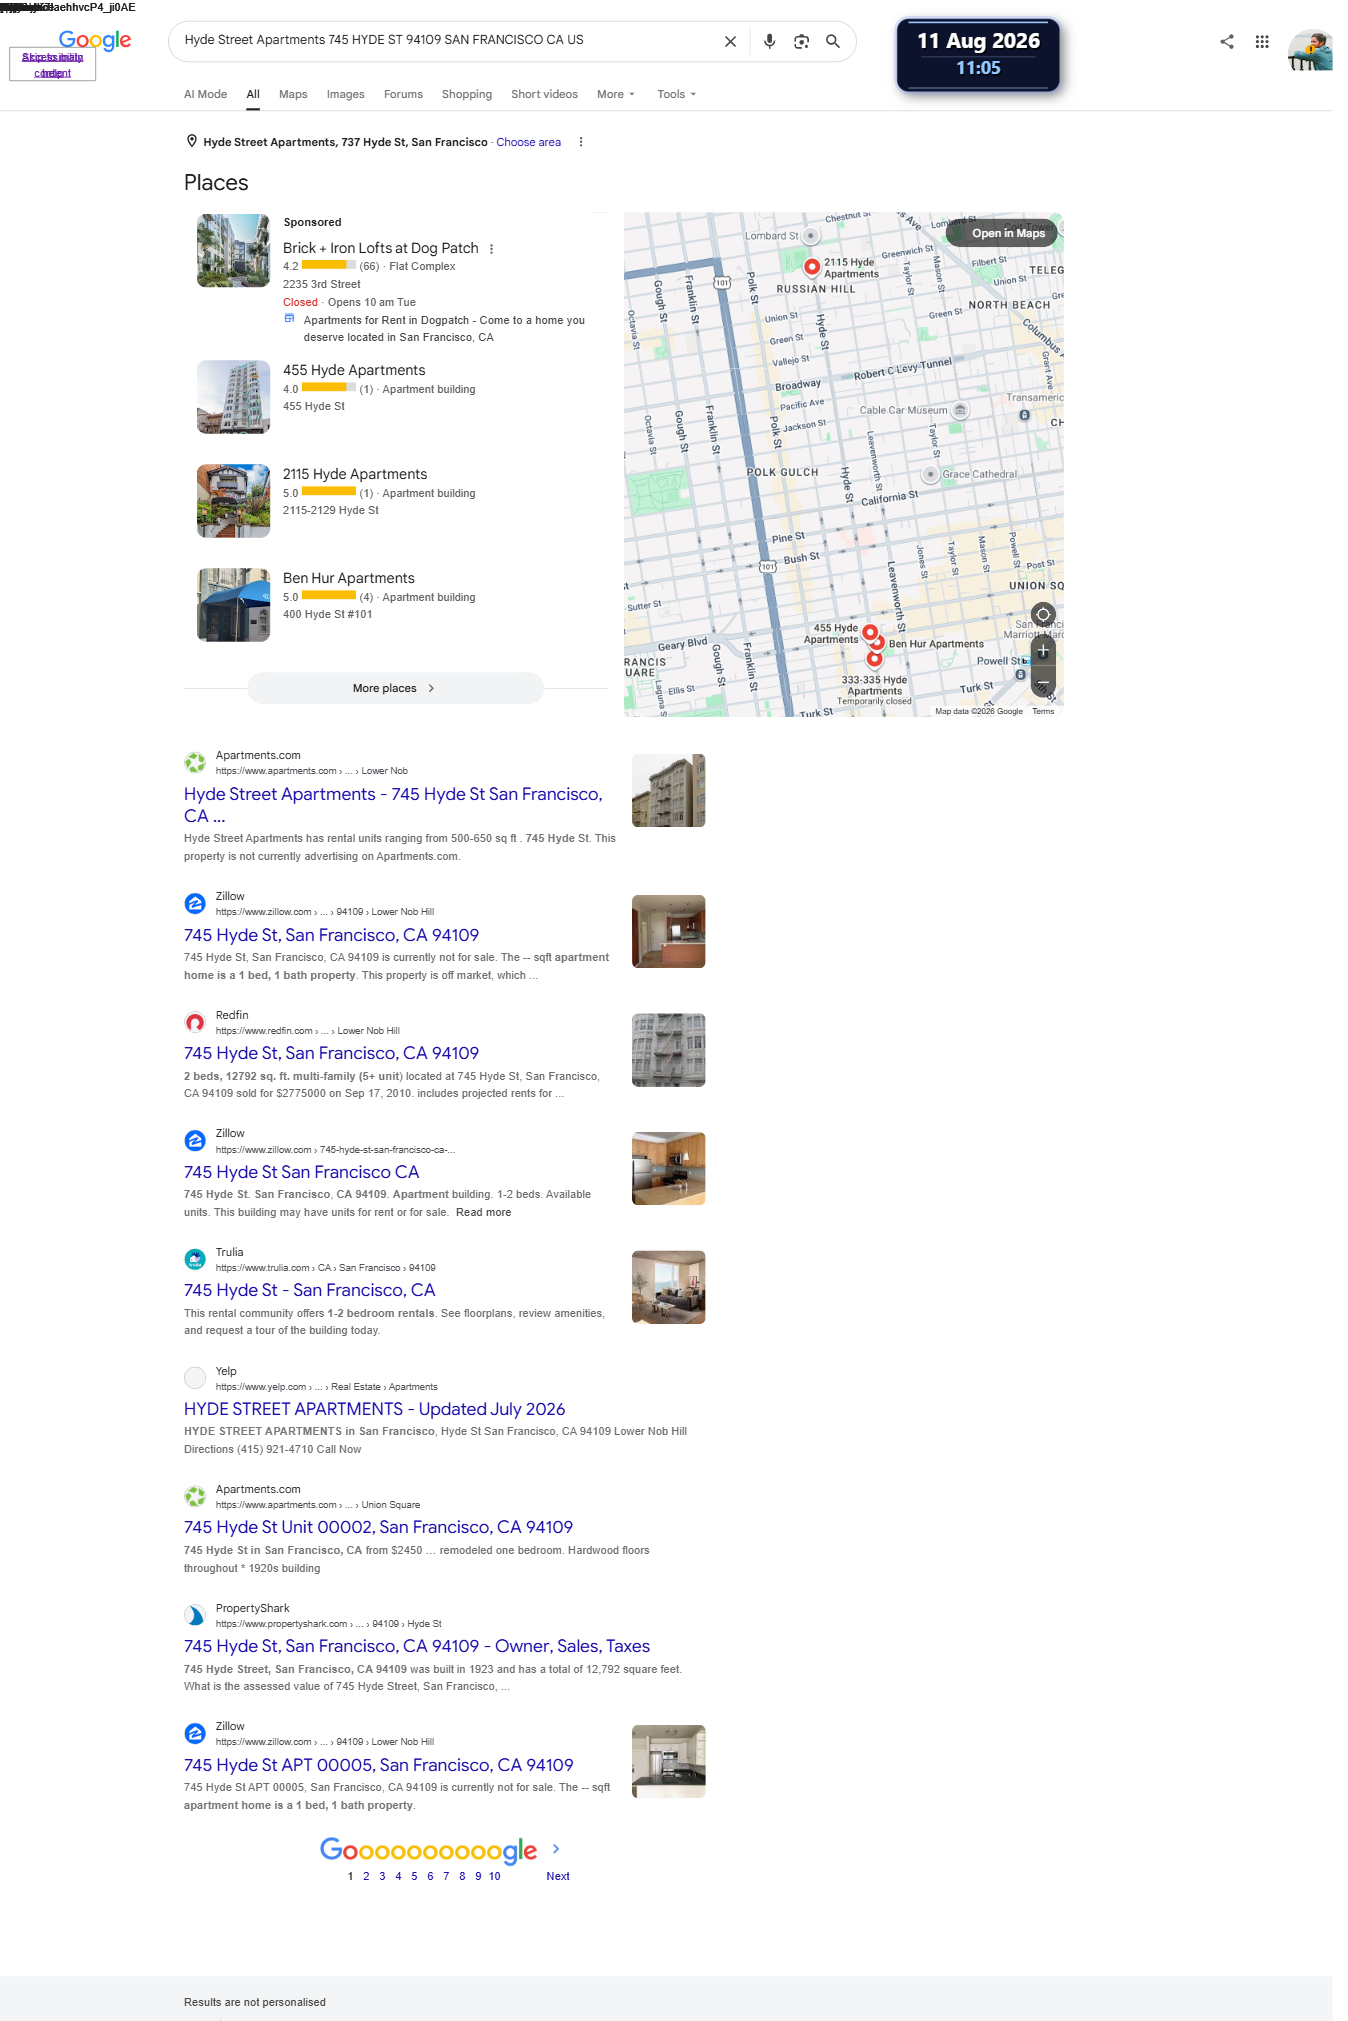Click the Next page link

click(x=558, y=1876)
